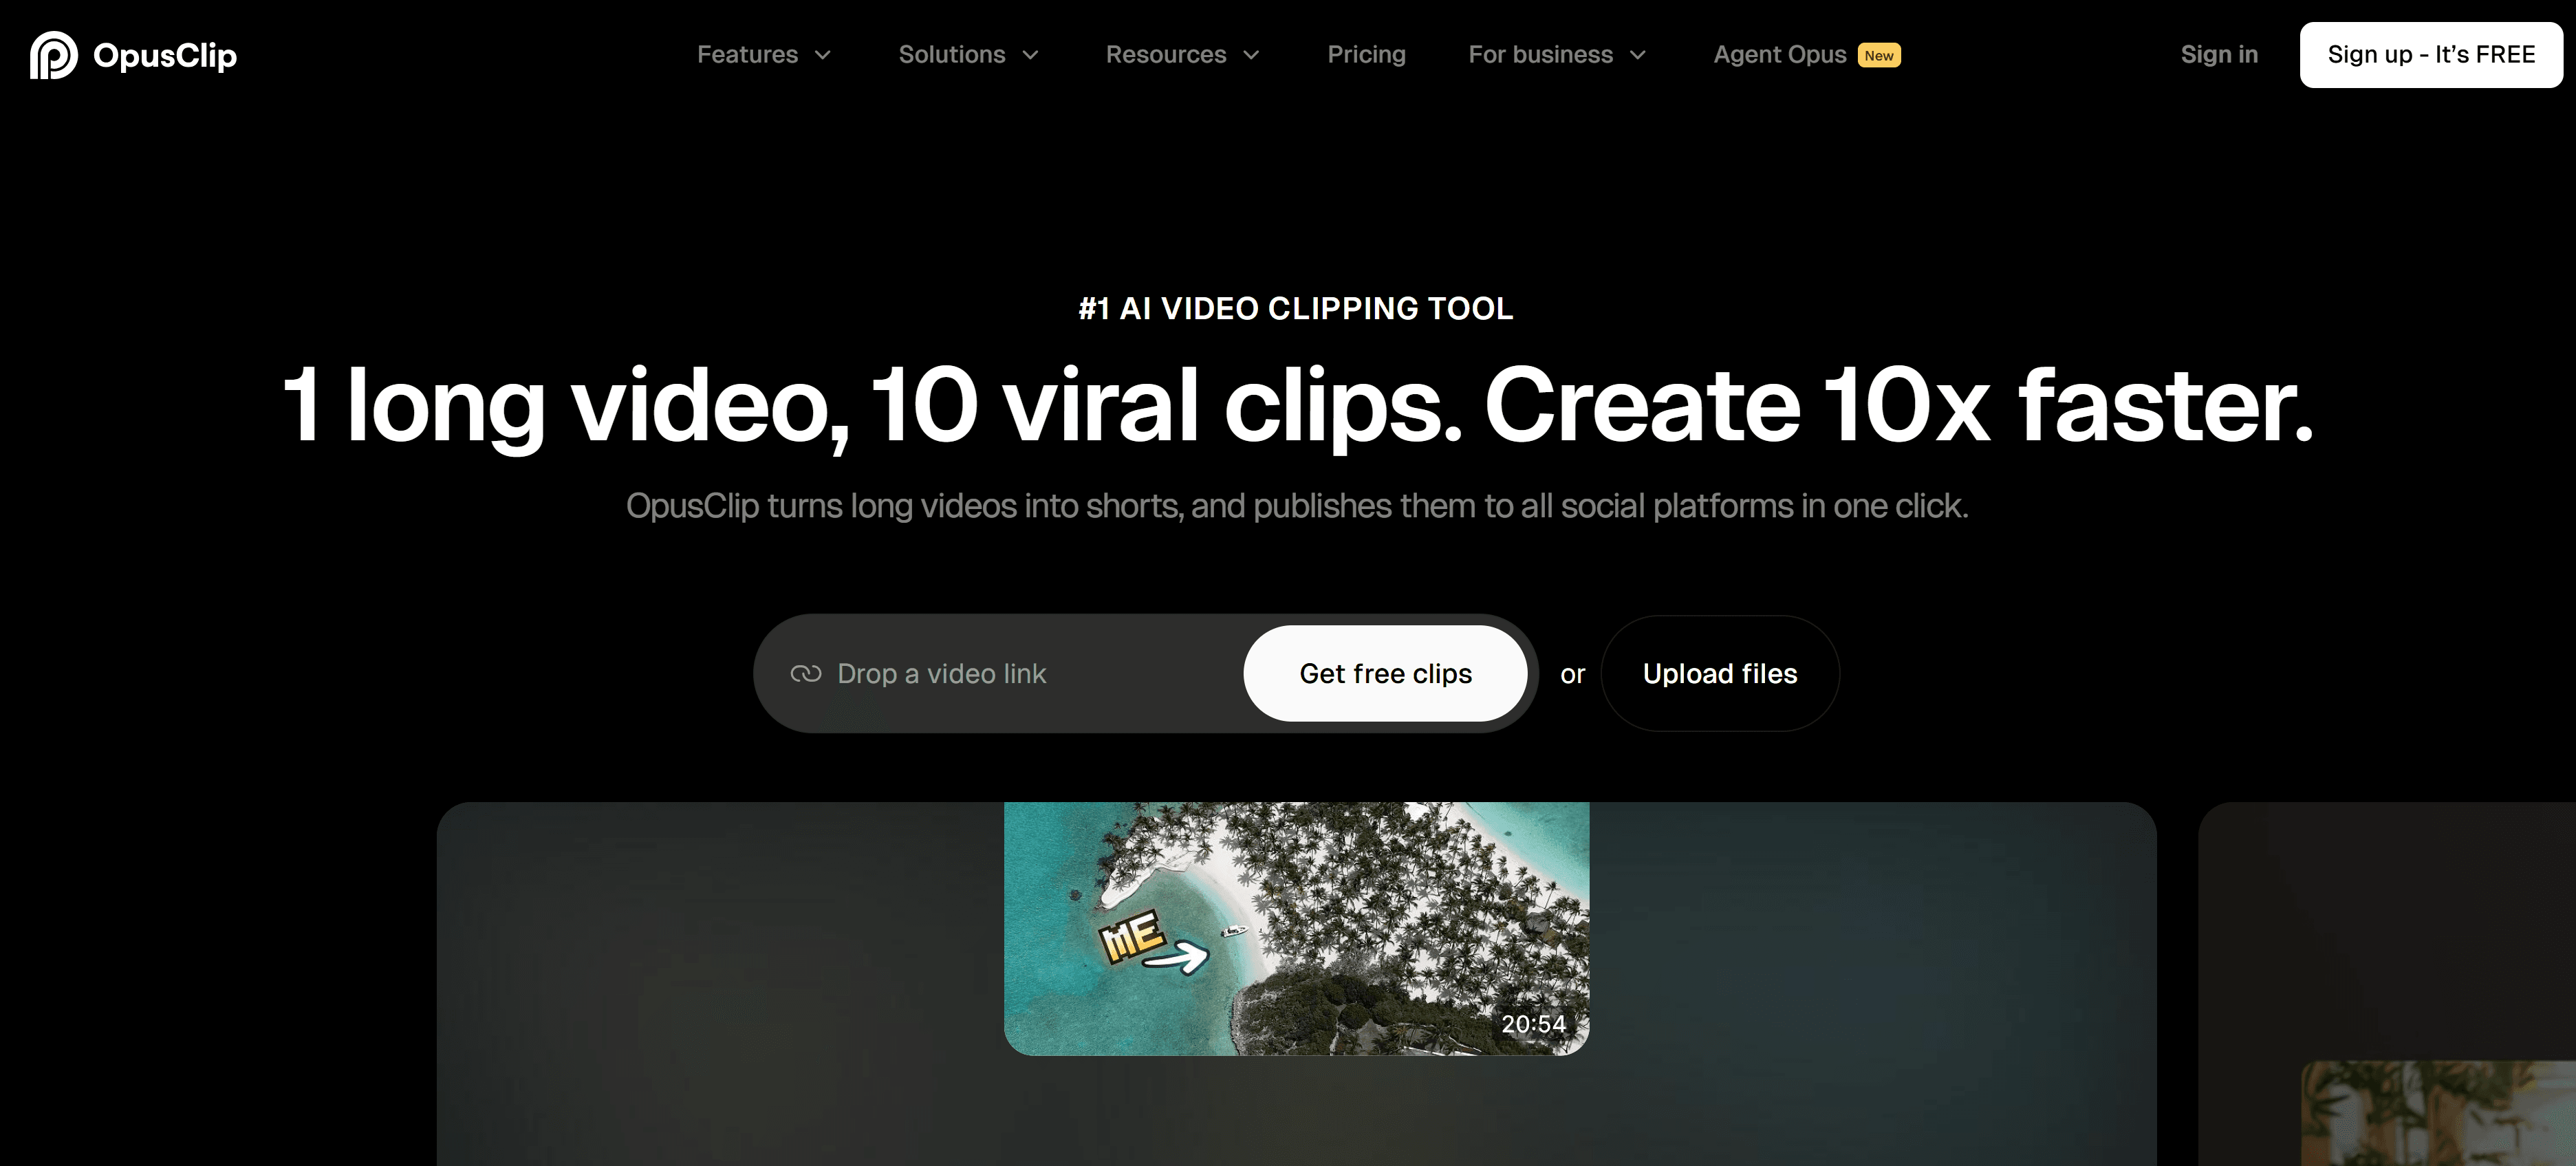The width and height of the screenshot is (2576, 1166).
Task: Open the Resources menu
Action: (1165, 54)
